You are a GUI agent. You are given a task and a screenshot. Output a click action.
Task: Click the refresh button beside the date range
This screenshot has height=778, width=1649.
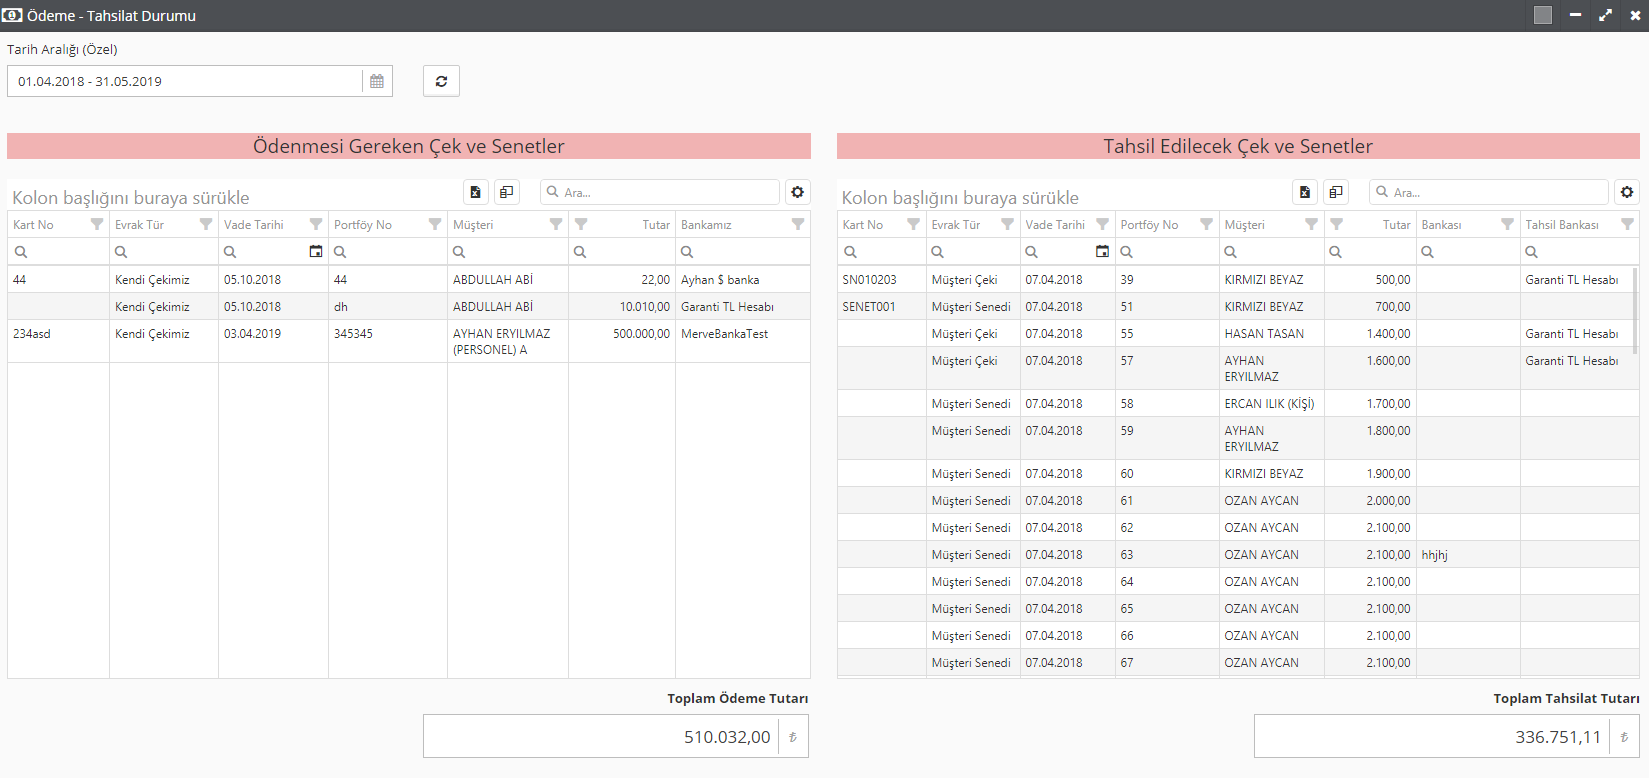[441, 81]
